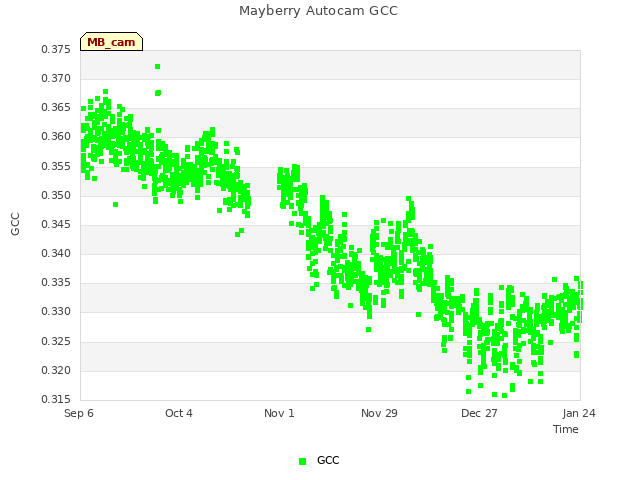Click the highest outlier point near 0.372
Screen dimensions: 640x480
tap(158, 67)
